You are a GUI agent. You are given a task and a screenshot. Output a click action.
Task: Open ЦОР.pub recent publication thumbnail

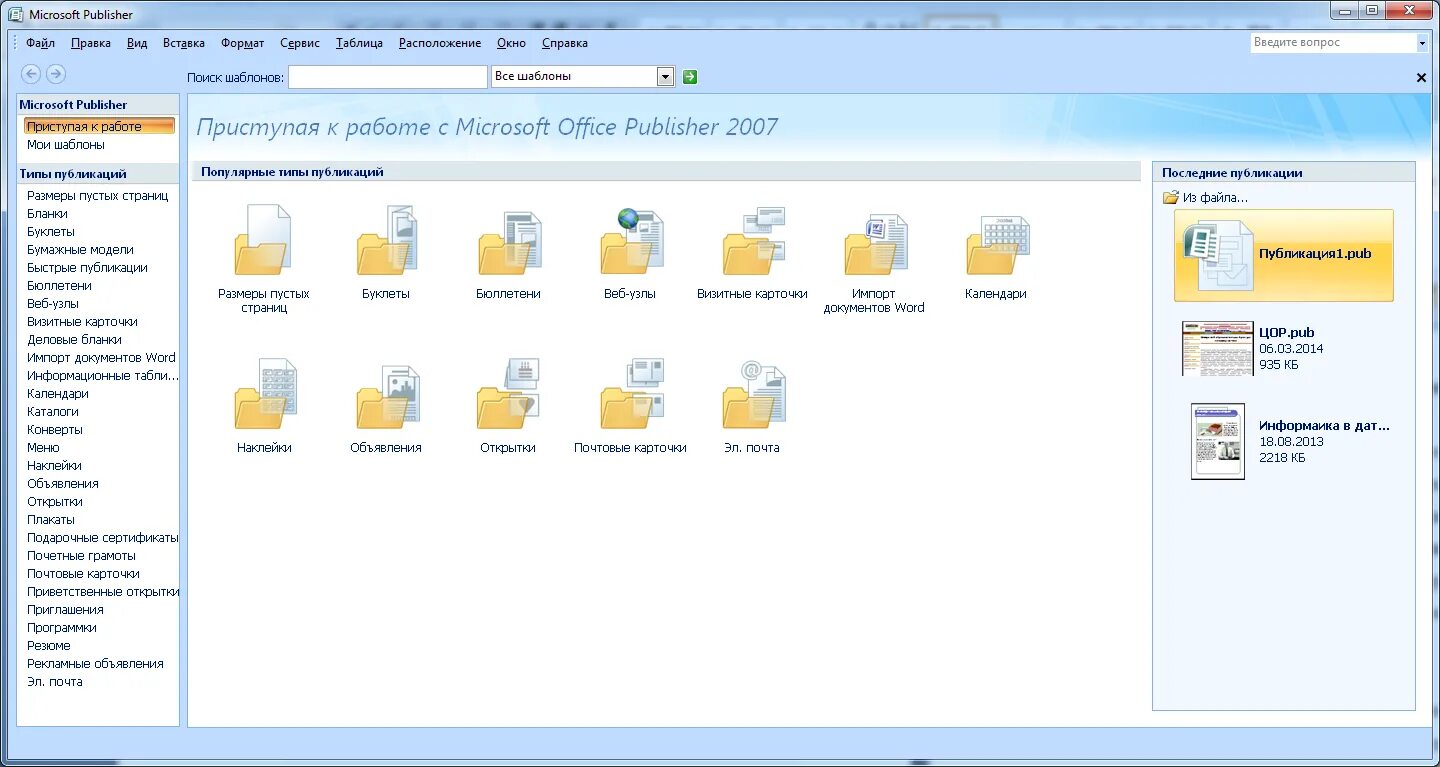(1217, 348)
